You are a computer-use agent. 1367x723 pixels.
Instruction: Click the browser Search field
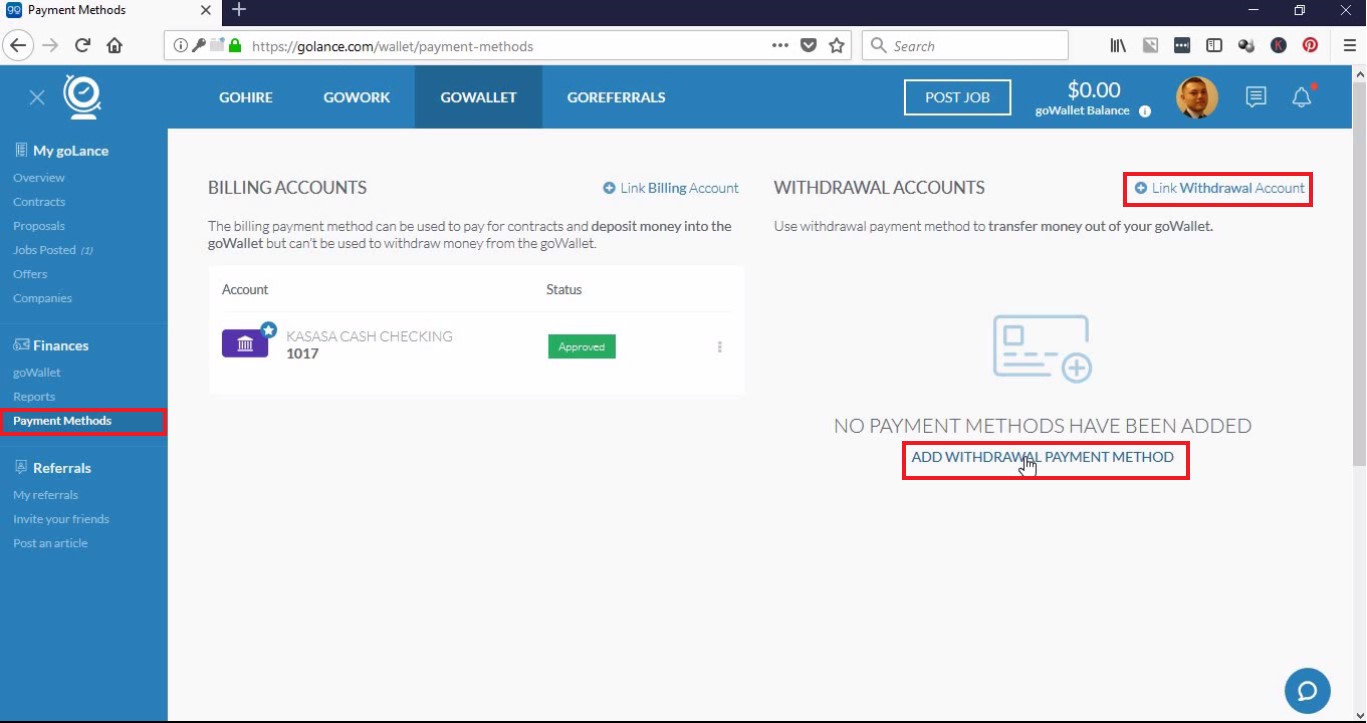point(965,45)
